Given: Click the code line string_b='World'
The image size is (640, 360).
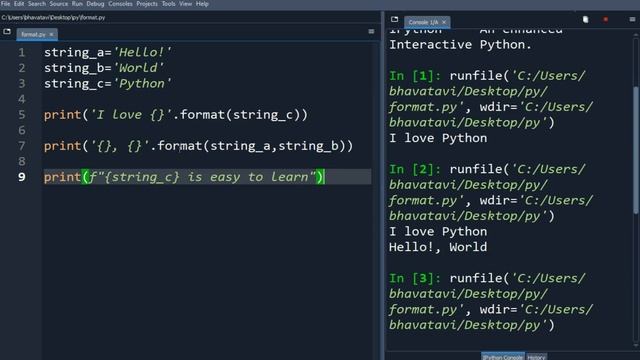Looking at the screenshot, I should click(x=104, y=68).
